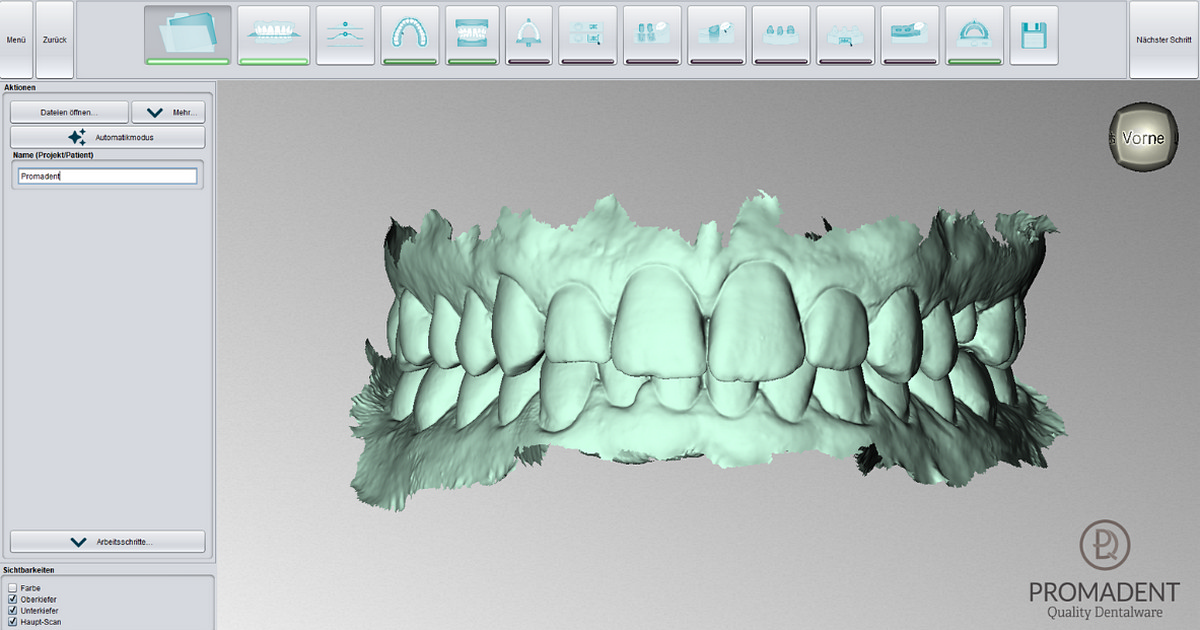
Task: Click Zurück to go back
Action: 54,40
